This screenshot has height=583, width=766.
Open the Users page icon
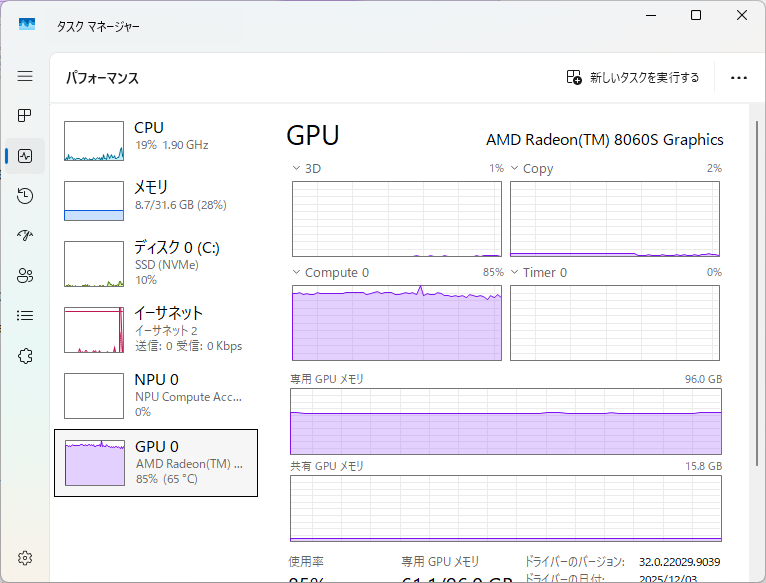pos(25,276)
